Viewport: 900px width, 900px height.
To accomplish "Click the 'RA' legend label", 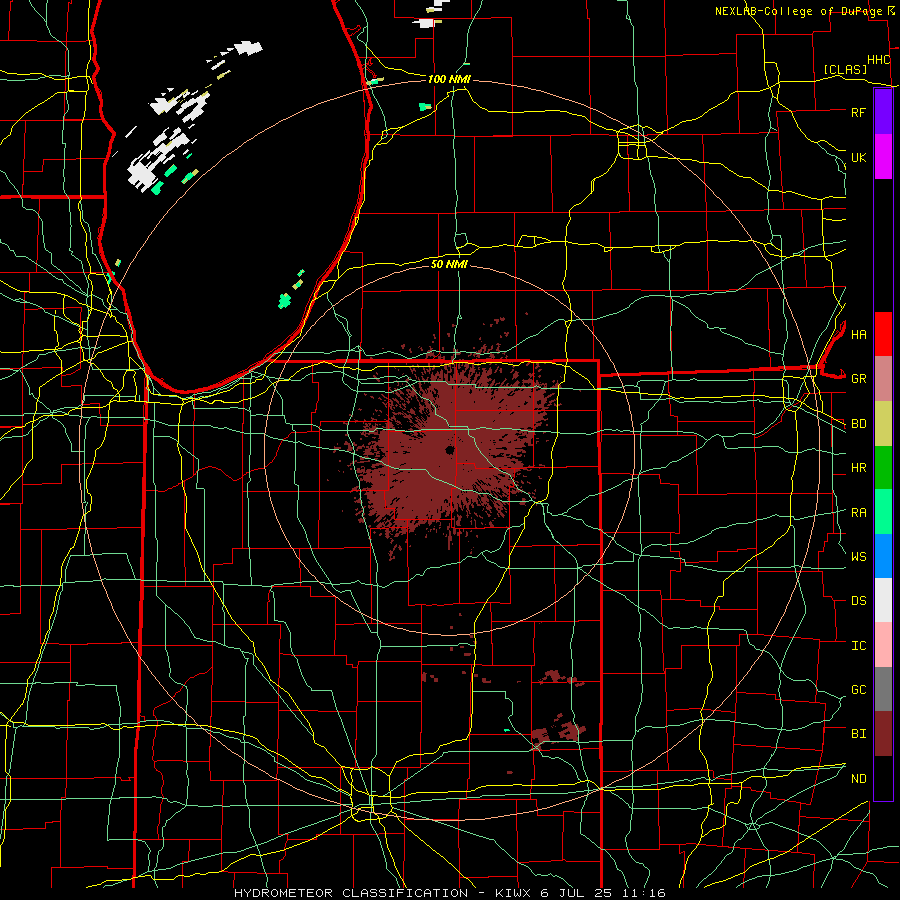I will [858, 513].
